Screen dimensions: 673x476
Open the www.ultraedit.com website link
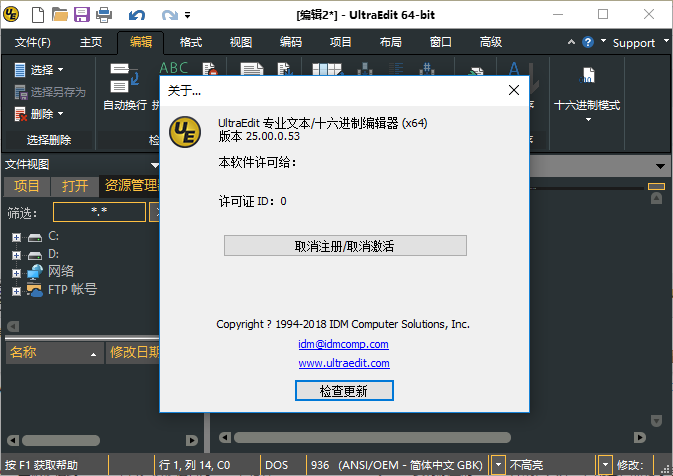344,363
